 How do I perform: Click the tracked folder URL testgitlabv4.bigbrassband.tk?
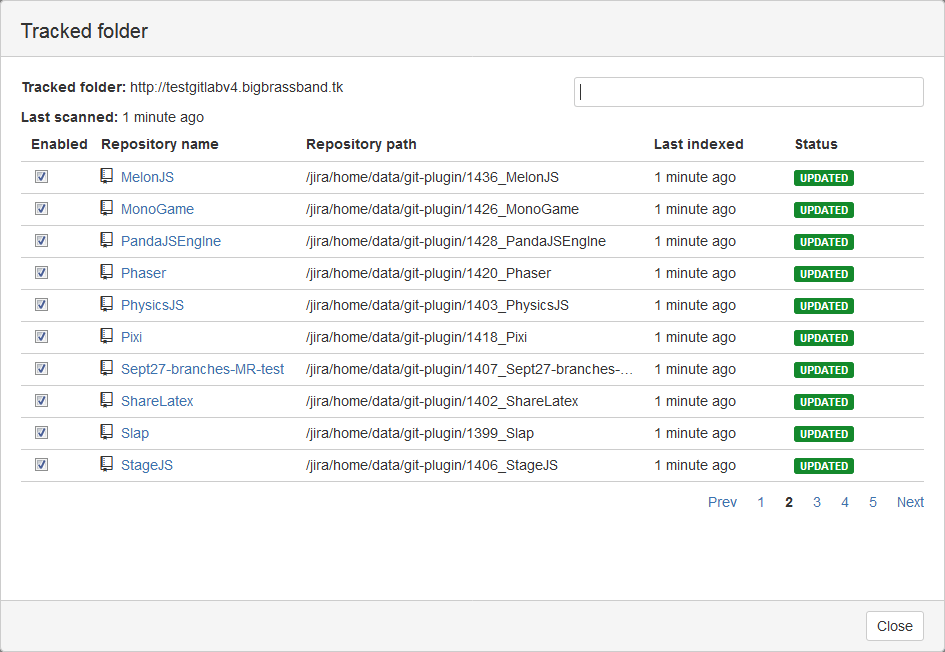[236, 87]
